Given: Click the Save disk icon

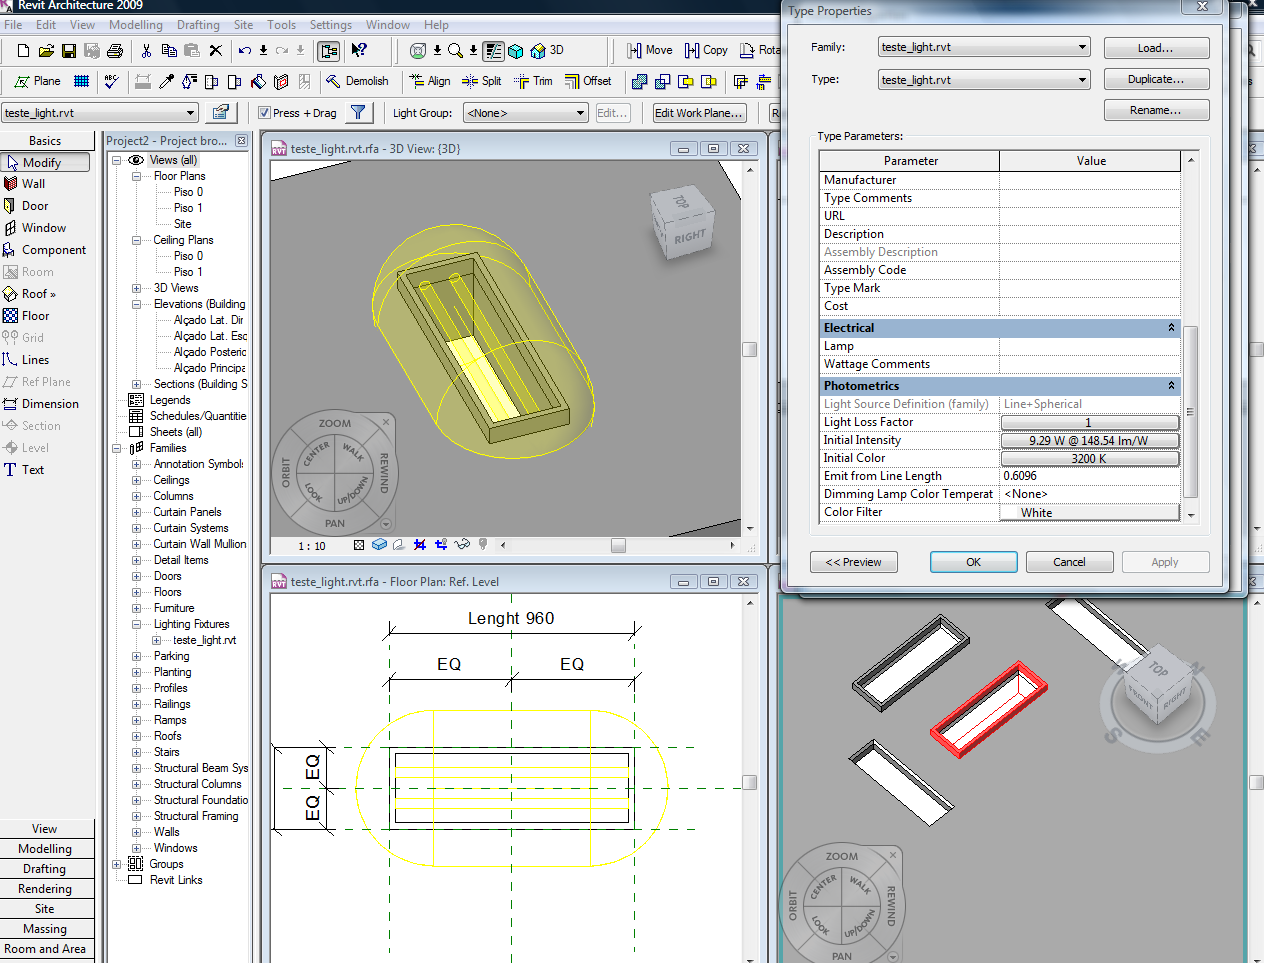Looking at the screenshot, I should pyautogui.click(x=69, y=50).
